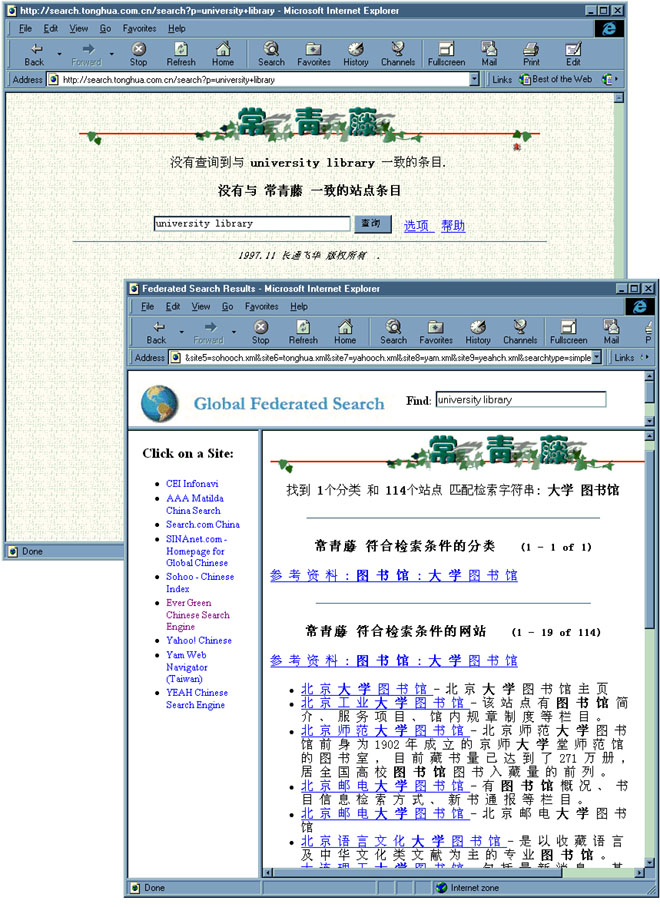Click Forward icon in Federated Search Results window
Image resolution: width=660 pixels, height=907 pixels.
pos(209,332)
